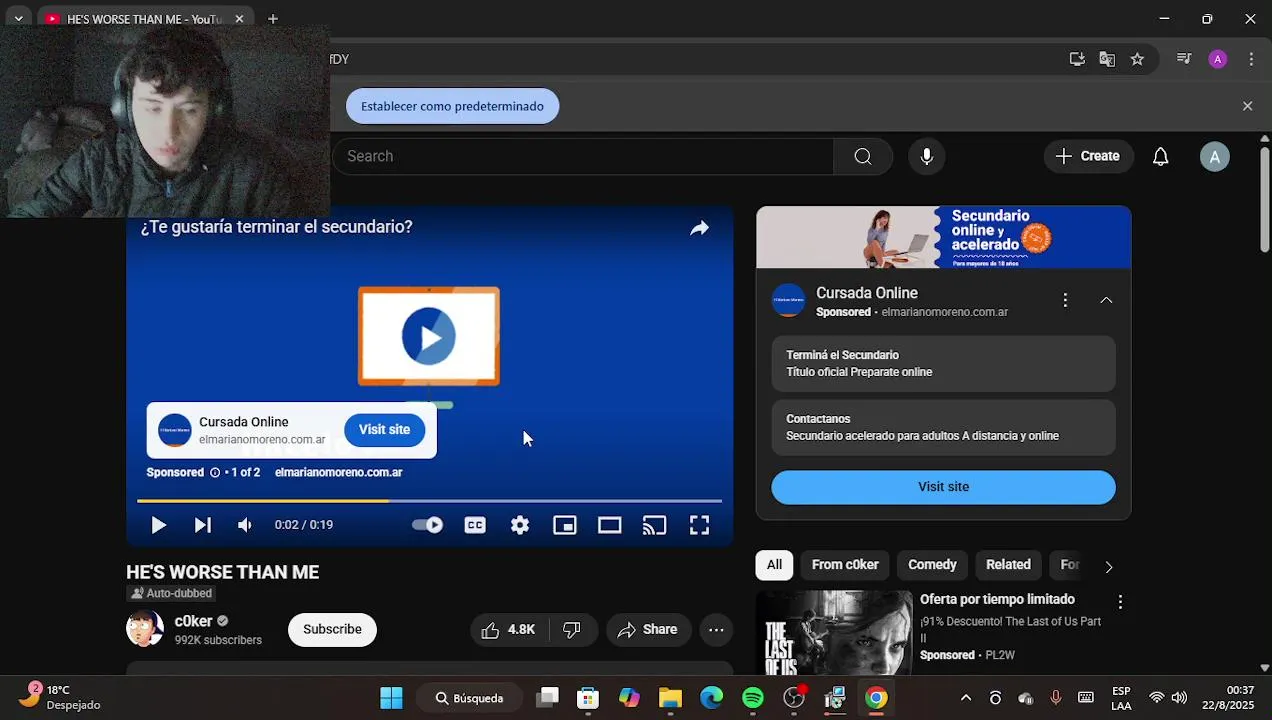Click the share arrow on the ad video
The height and width of the screenshot is (720, 1272).
[699, 228]
